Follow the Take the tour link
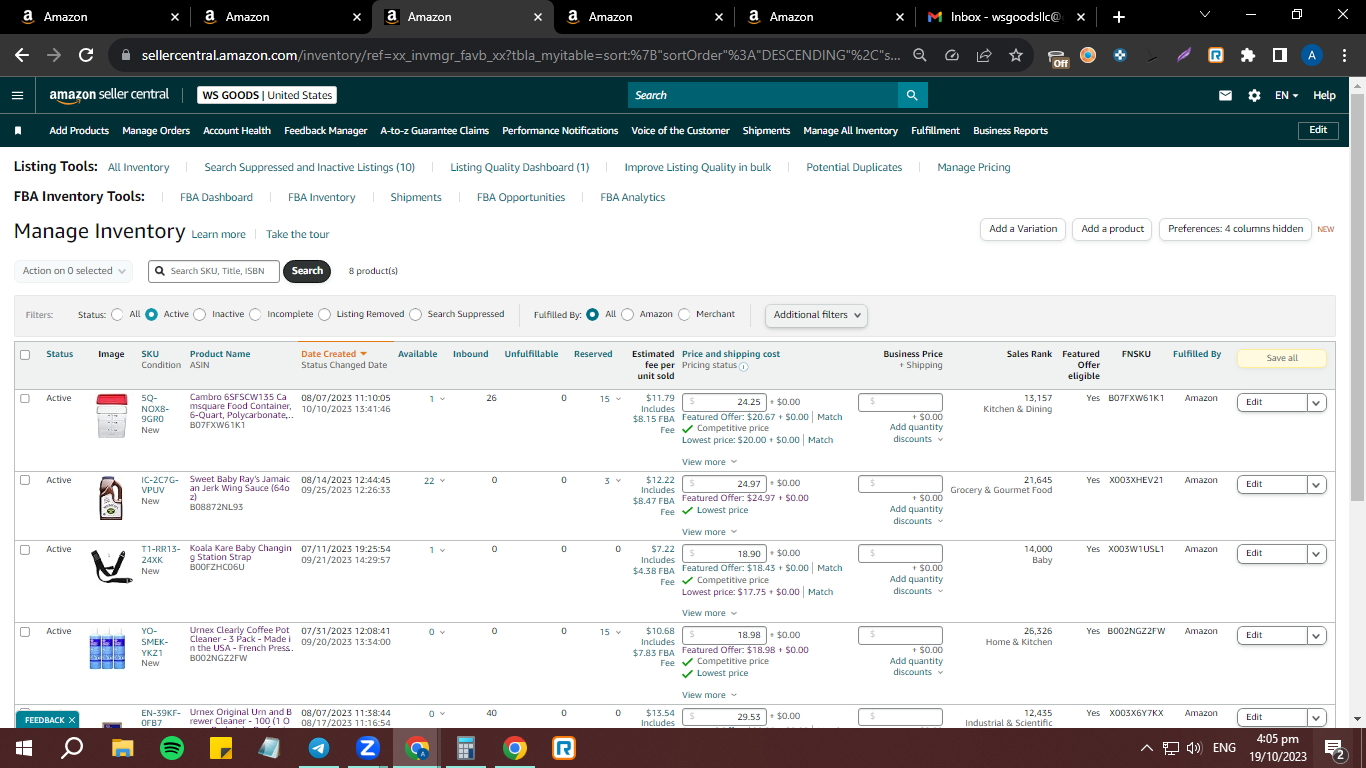The image size is (1366, 768). (x=297, y=235)
